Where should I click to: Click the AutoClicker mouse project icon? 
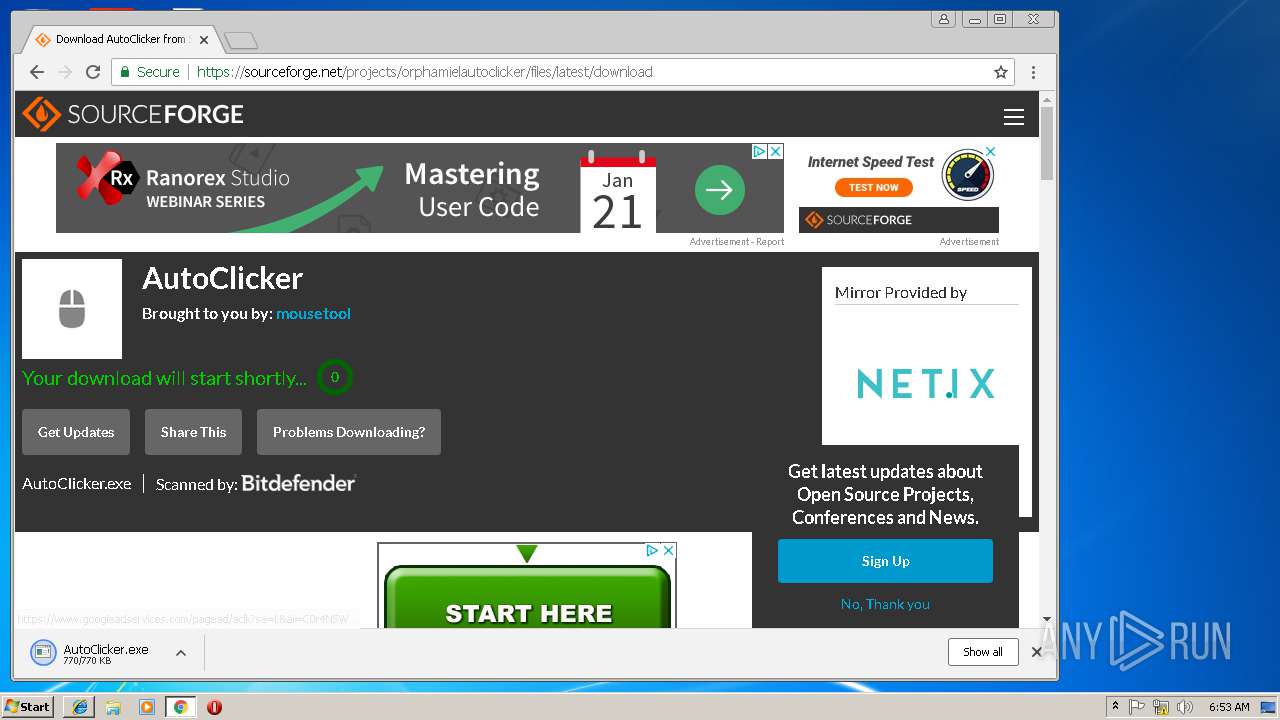tap(72, 309)
